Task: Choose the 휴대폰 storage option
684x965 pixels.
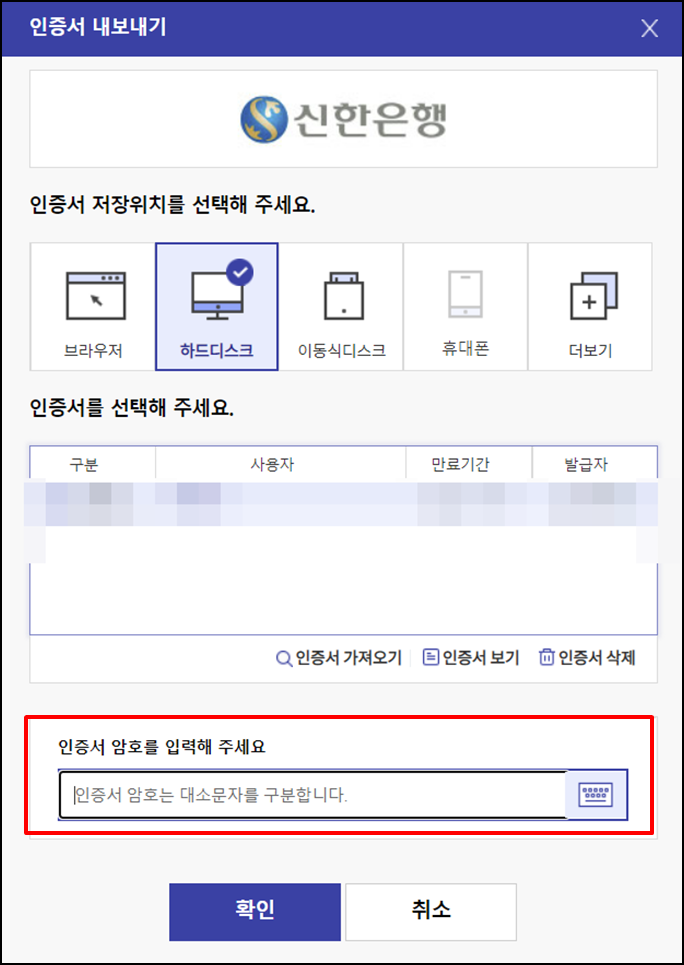Action: (x=465, y=306)
